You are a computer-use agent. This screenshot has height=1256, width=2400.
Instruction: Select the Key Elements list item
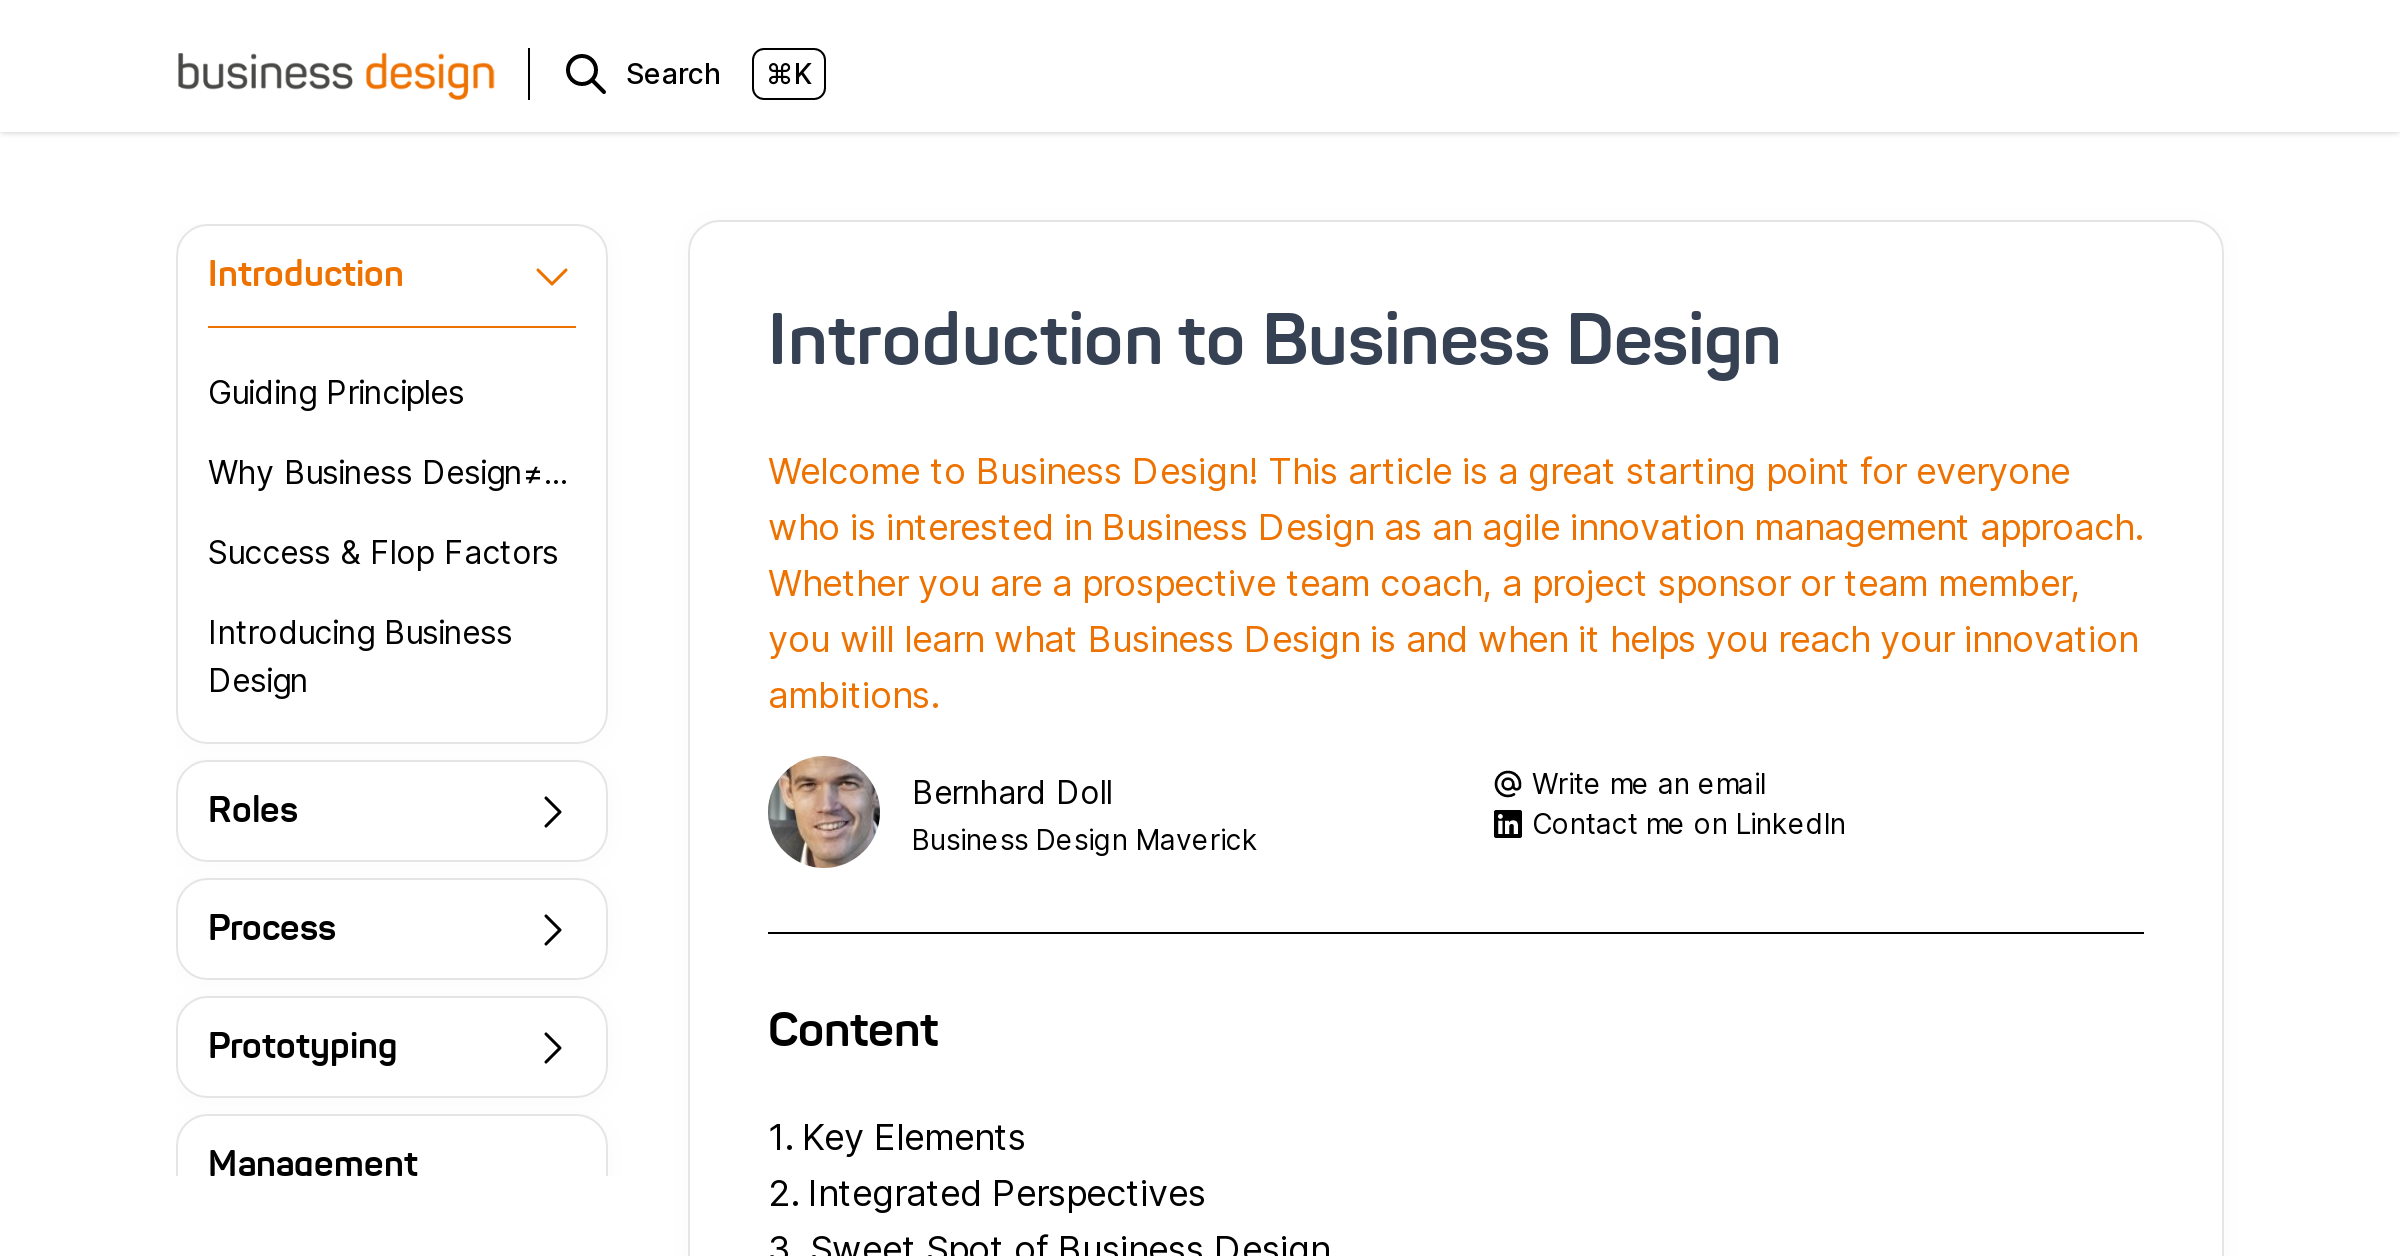[913, 1136]
